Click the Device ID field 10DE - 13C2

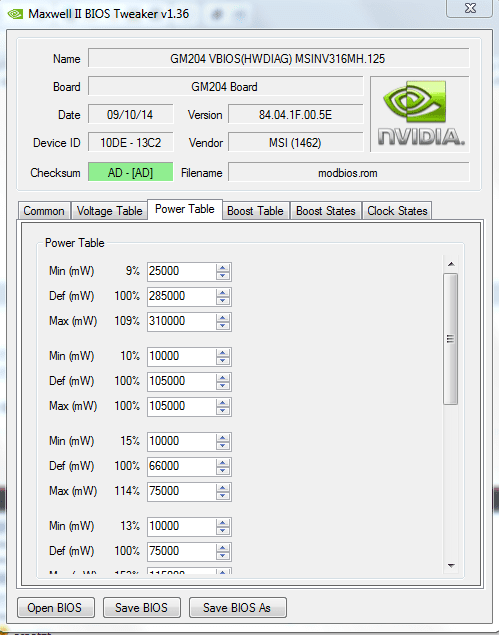point(130,142)
